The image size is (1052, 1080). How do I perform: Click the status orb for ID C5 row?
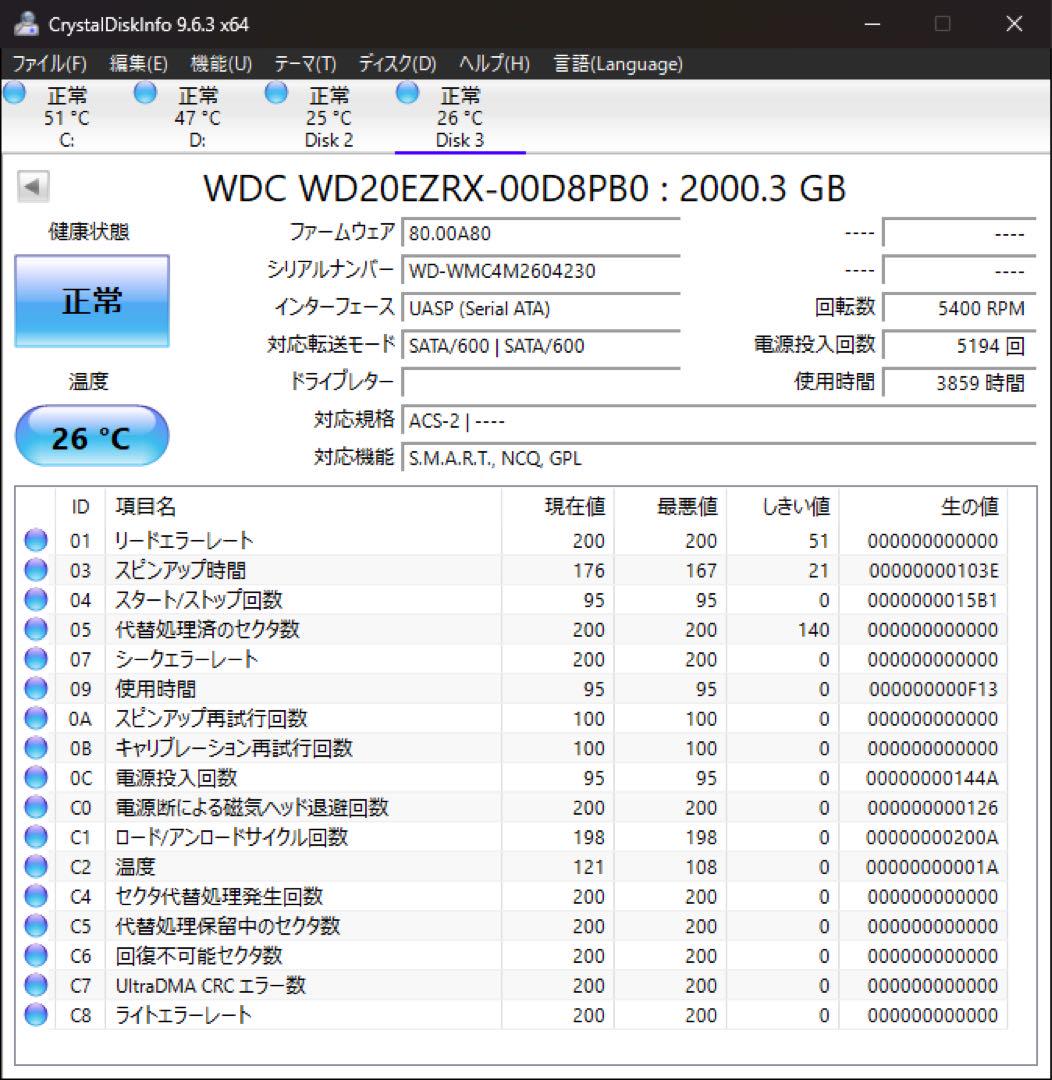pyautogui.click(x=36, y=926)
